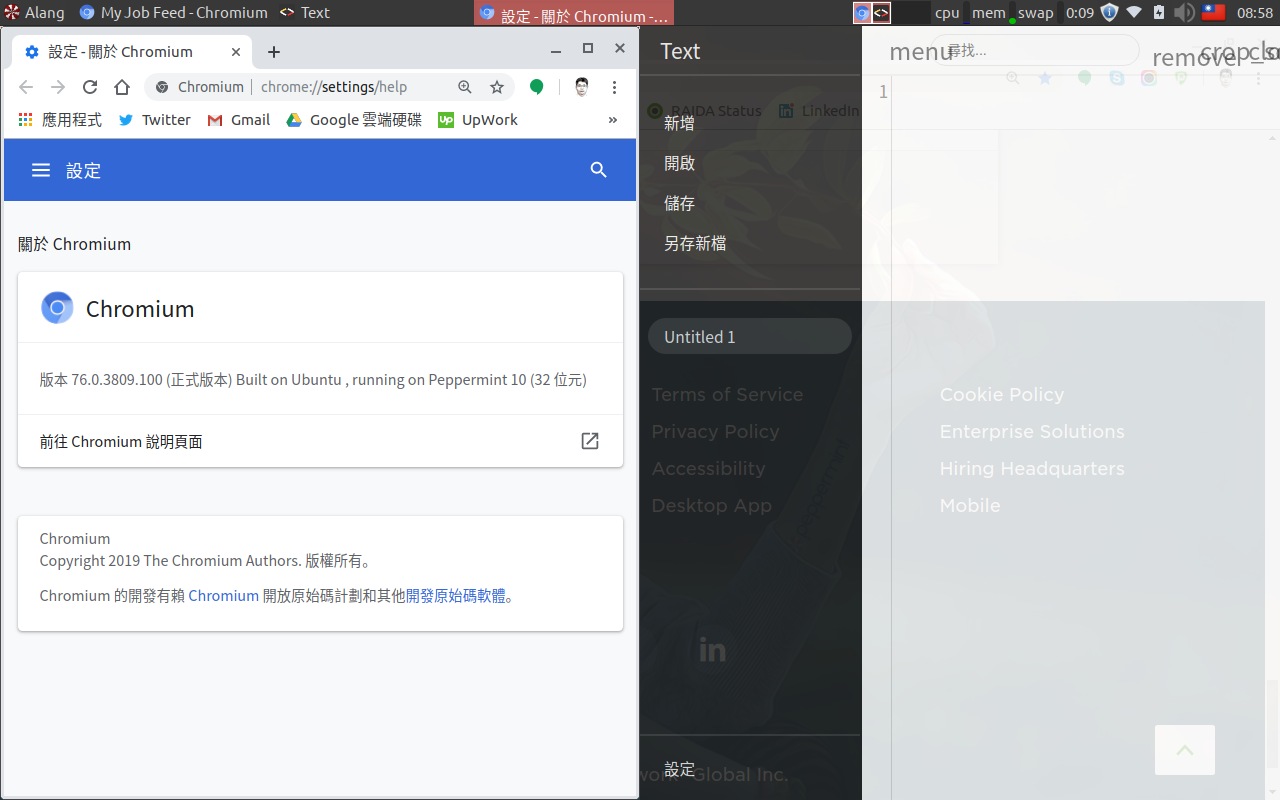The height and width of the screenshot is (800, 1280).
Task: Click the chrome://settings/help address field
Action: click(334, 87)
